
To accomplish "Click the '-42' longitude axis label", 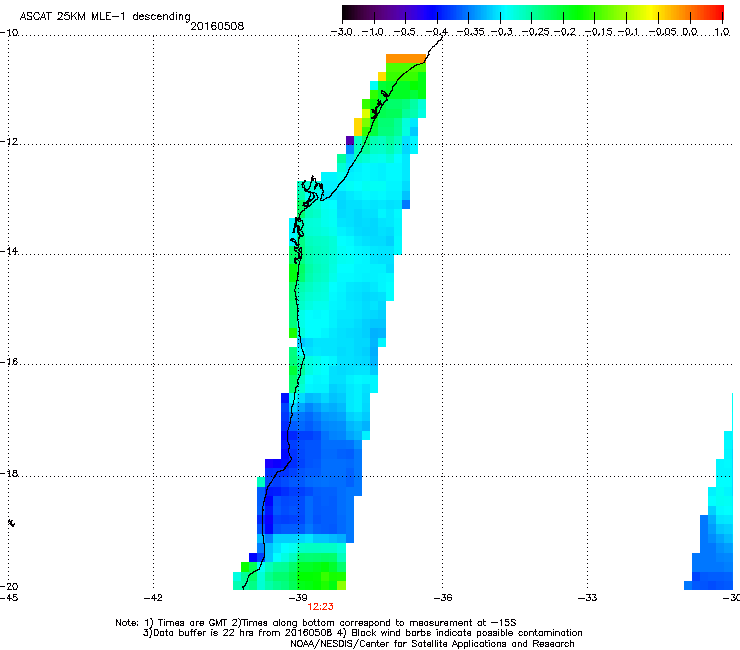I will (153, 598).
